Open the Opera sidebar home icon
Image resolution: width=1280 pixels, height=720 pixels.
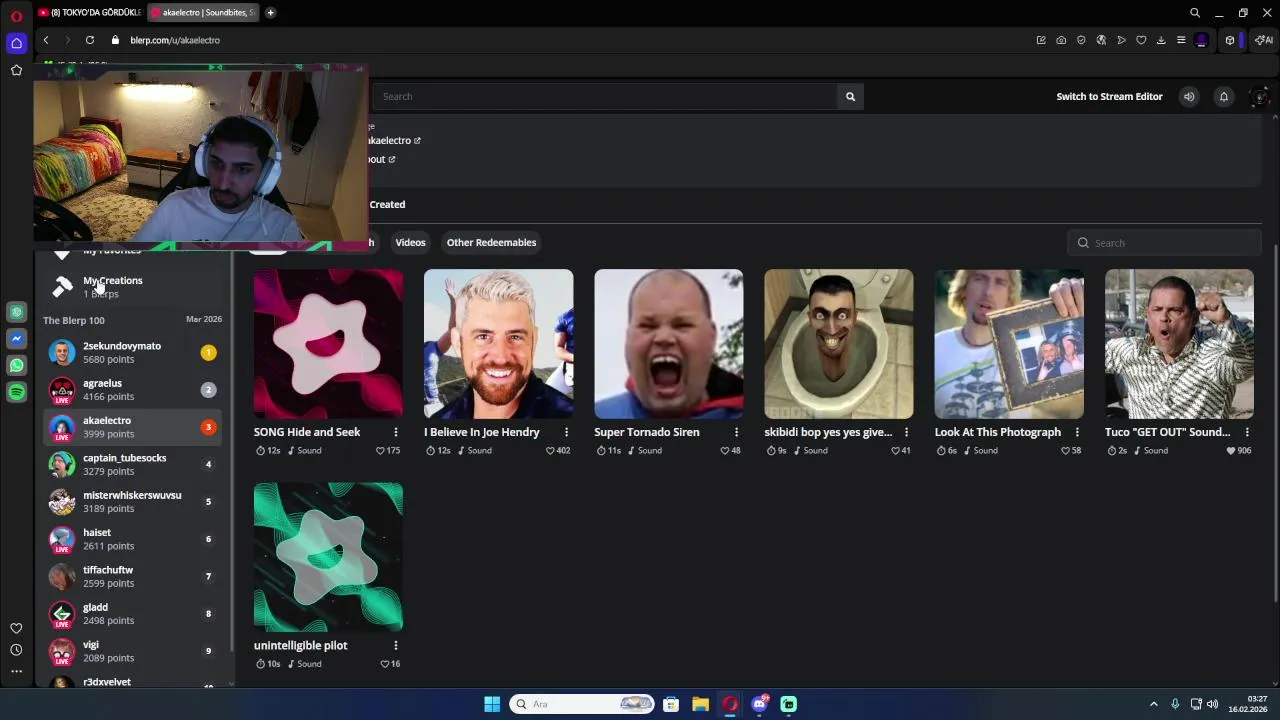pos(16,43)
